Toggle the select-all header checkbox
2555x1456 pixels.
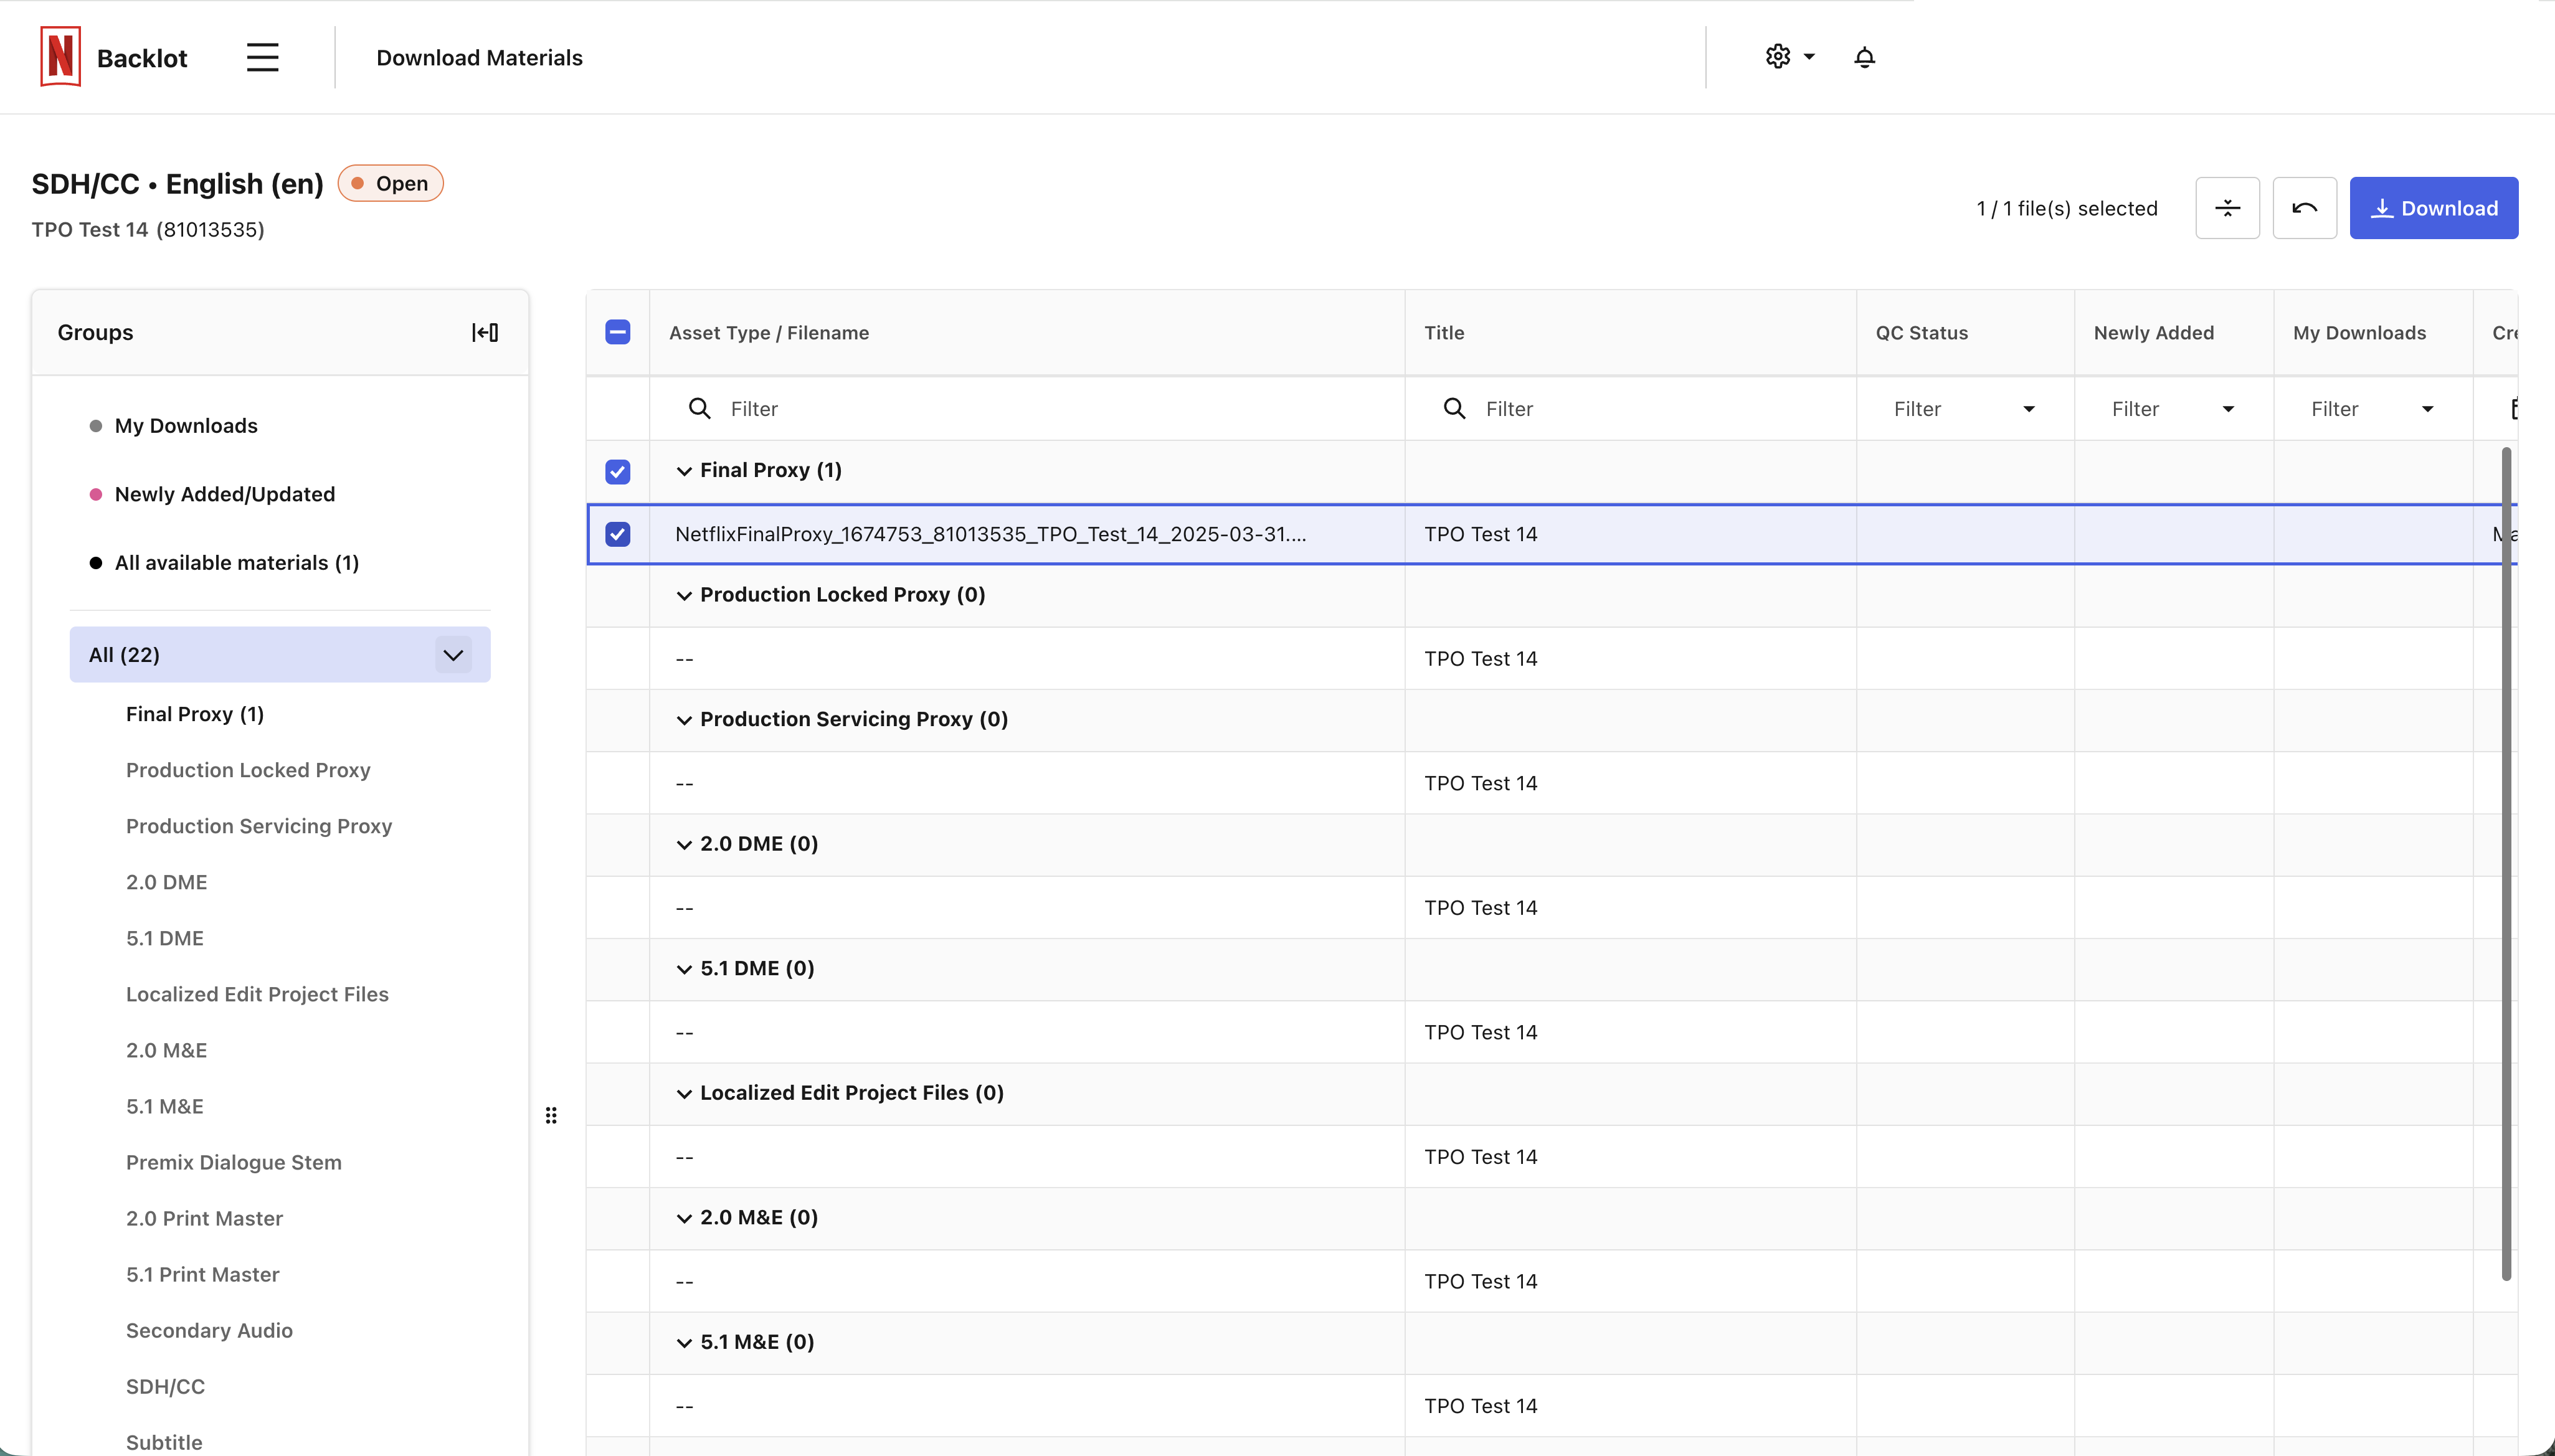[x=618, y=332]
